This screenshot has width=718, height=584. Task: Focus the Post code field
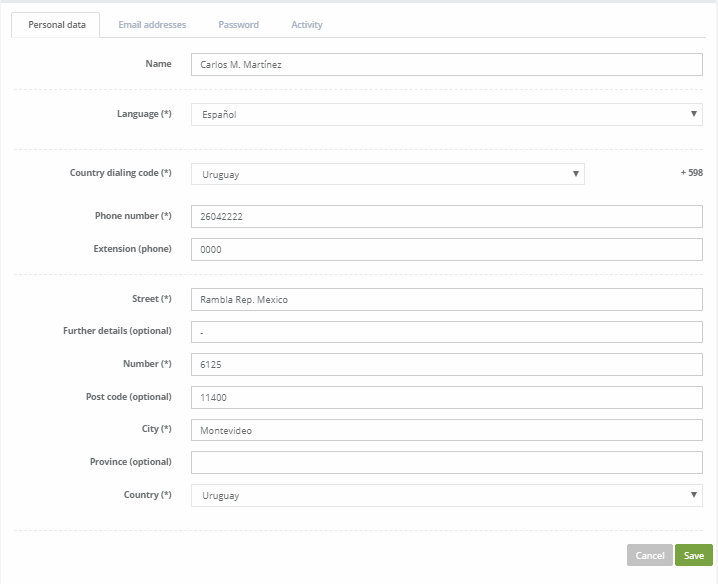[x=446, y=397]
